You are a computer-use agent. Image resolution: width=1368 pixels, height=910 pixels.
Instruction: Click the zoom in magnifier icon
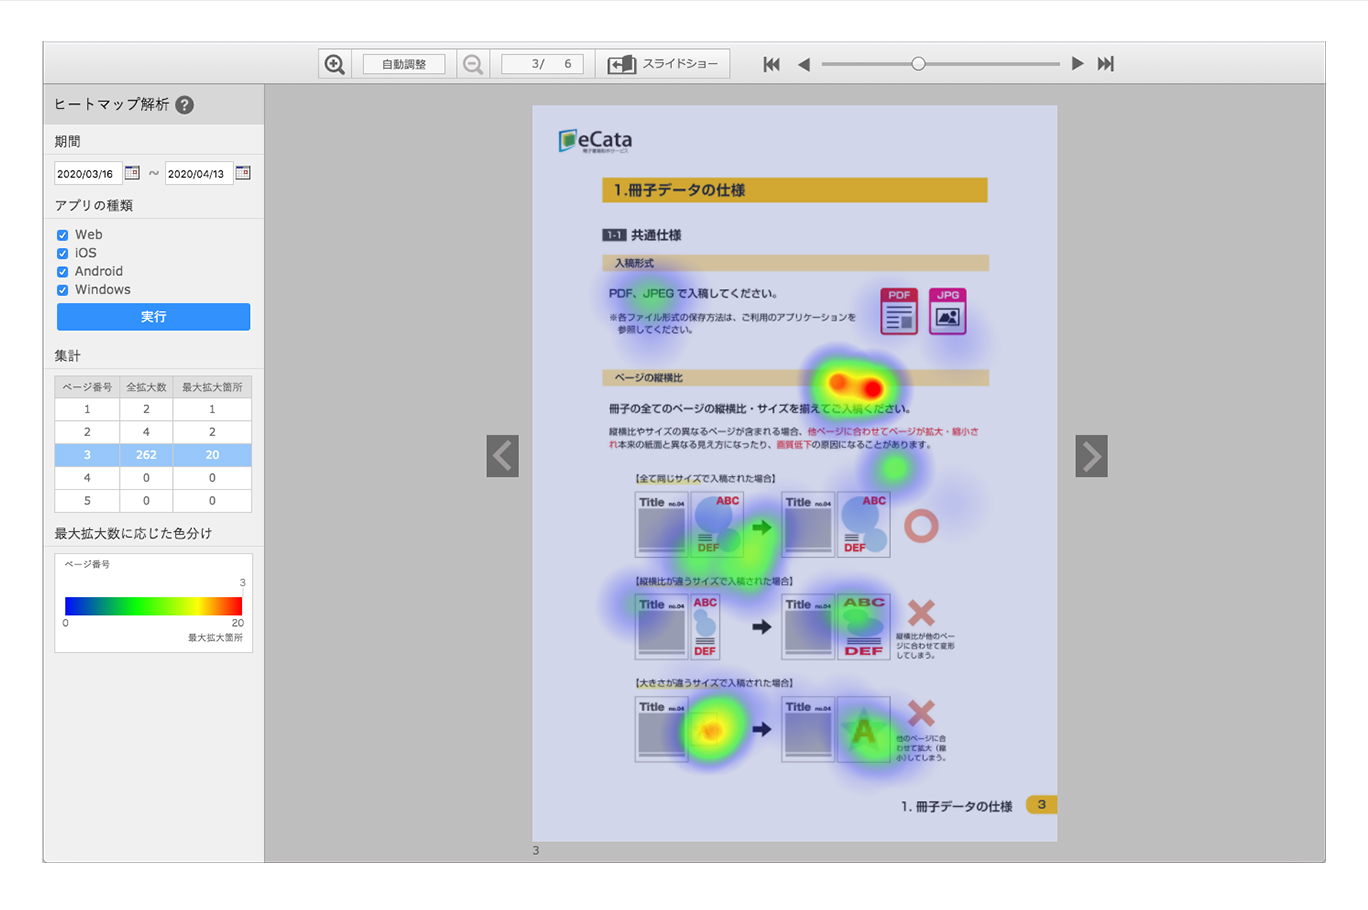click(335, 64)
